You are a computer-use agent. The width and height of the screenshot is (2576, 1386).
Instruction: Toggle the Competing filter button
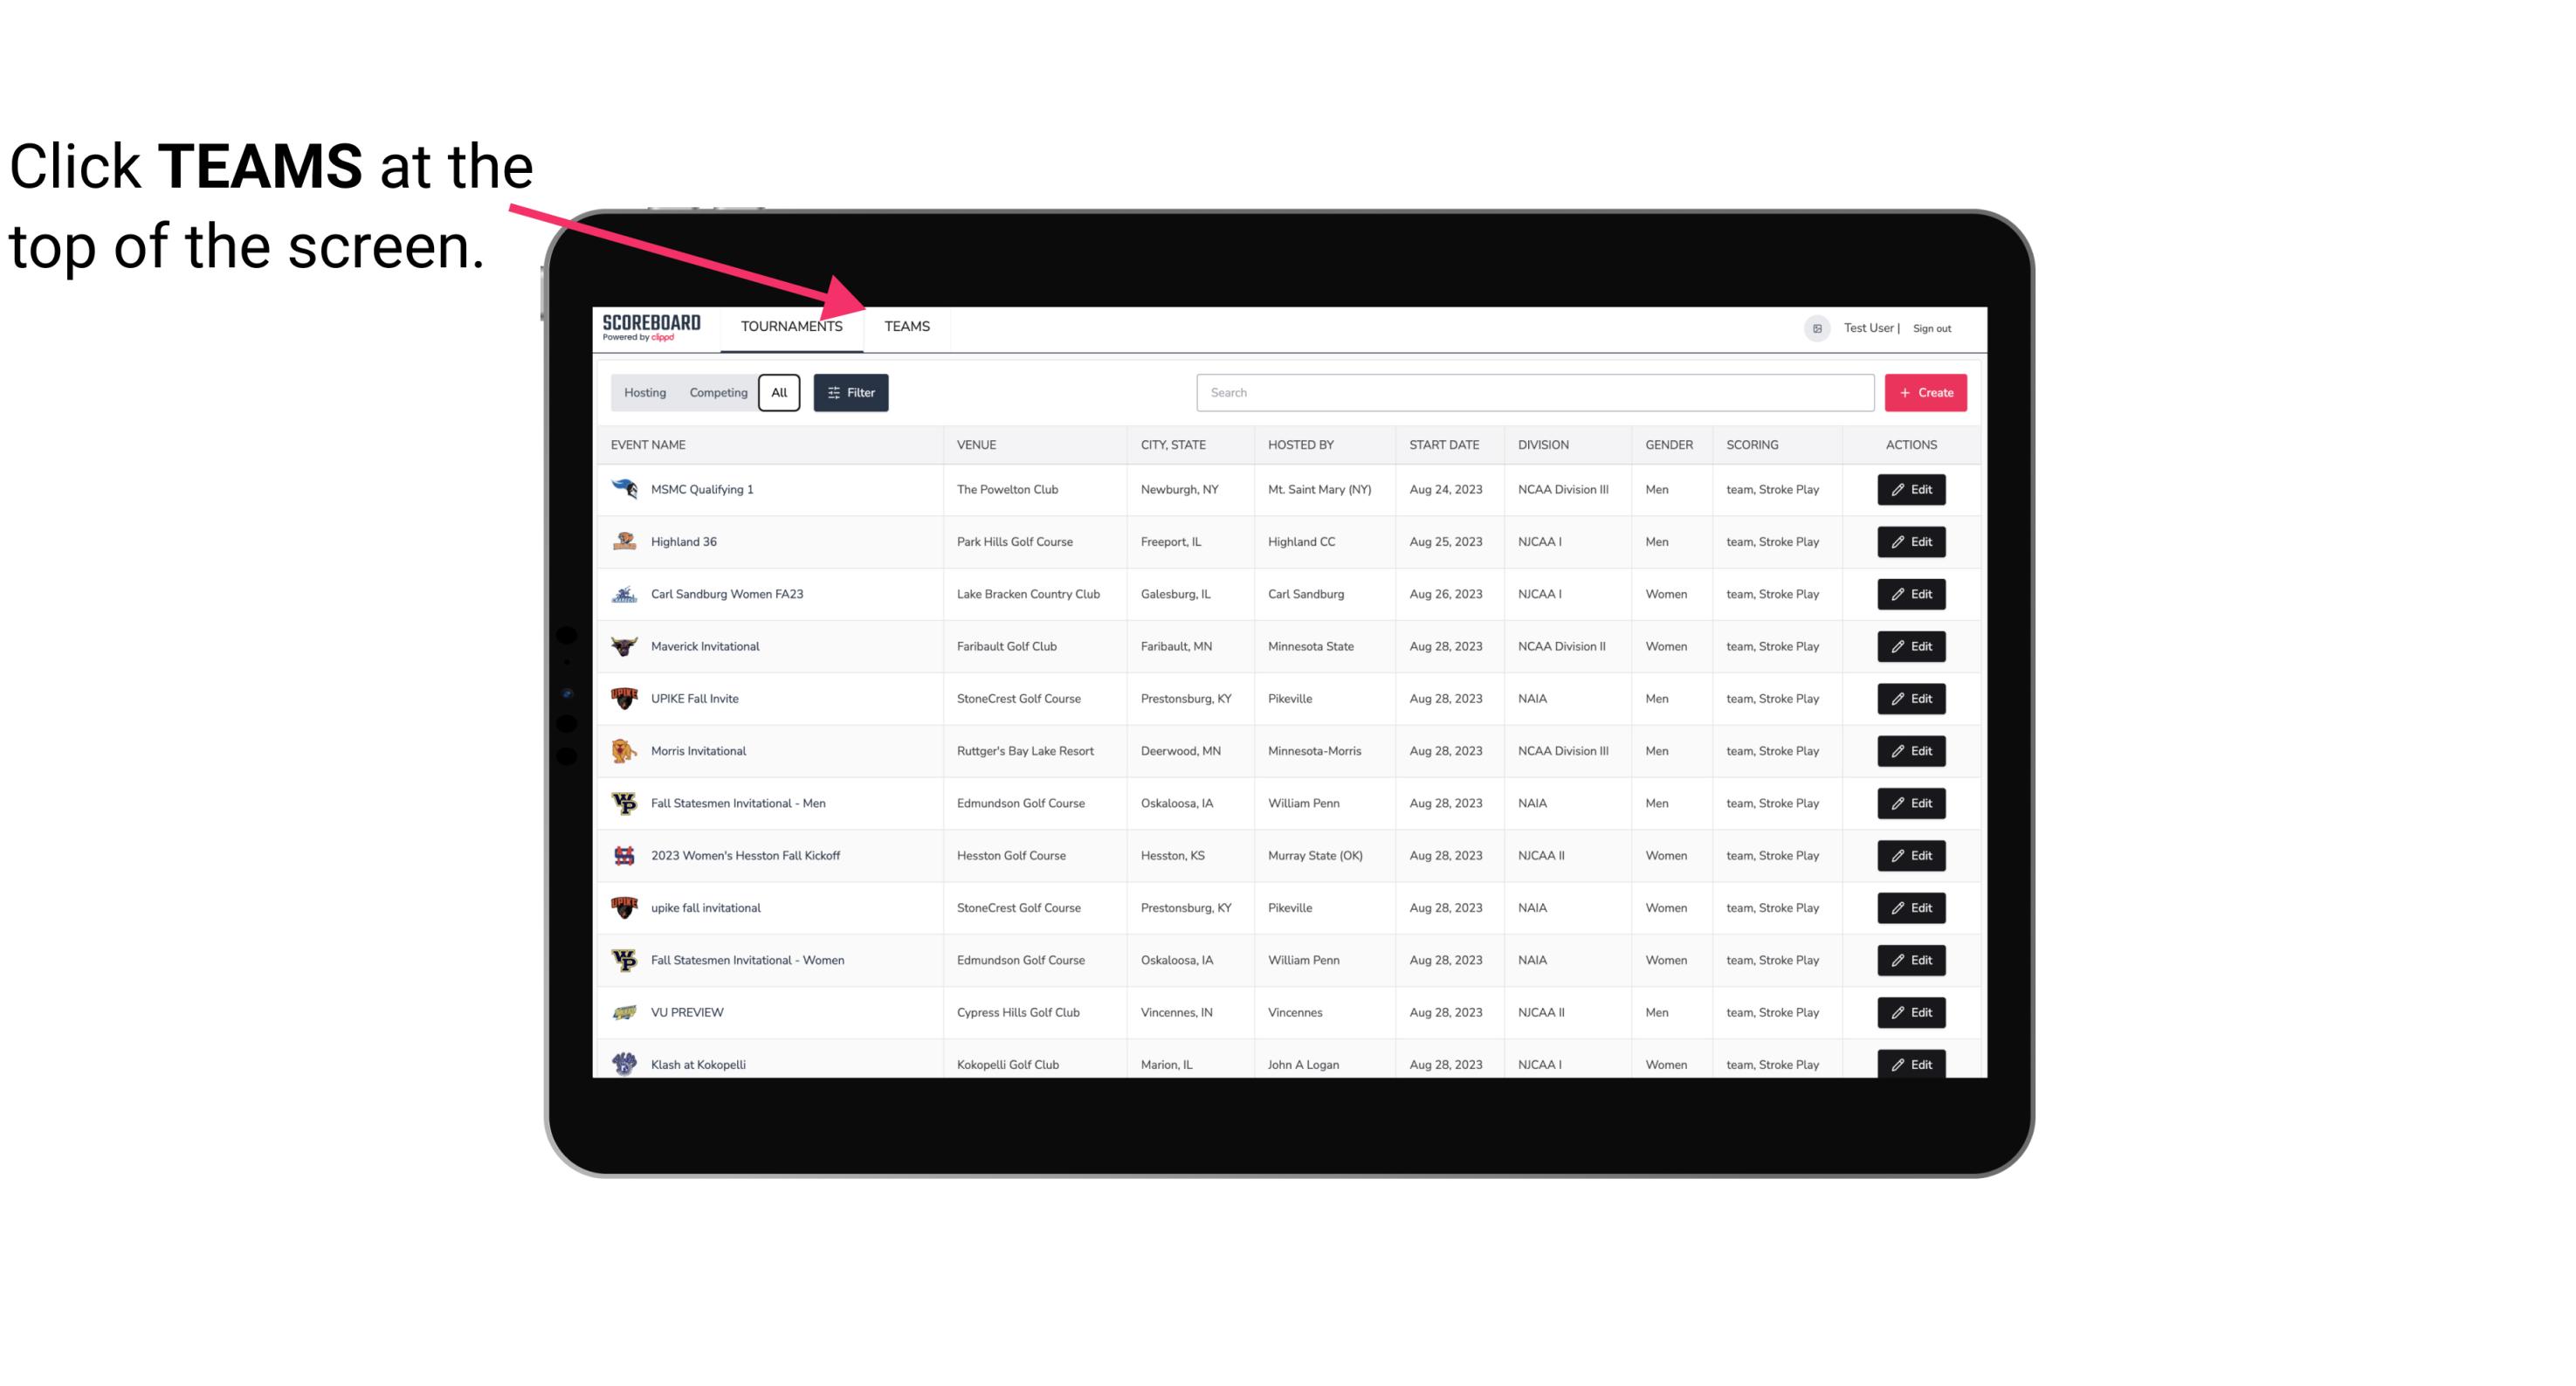coord(715,393)
